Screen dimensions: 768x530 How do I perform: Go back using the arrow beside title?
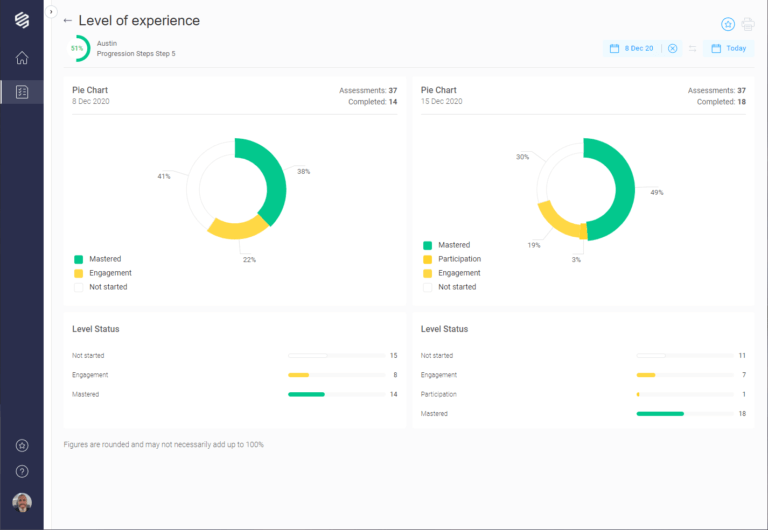(x=67, y=21)
